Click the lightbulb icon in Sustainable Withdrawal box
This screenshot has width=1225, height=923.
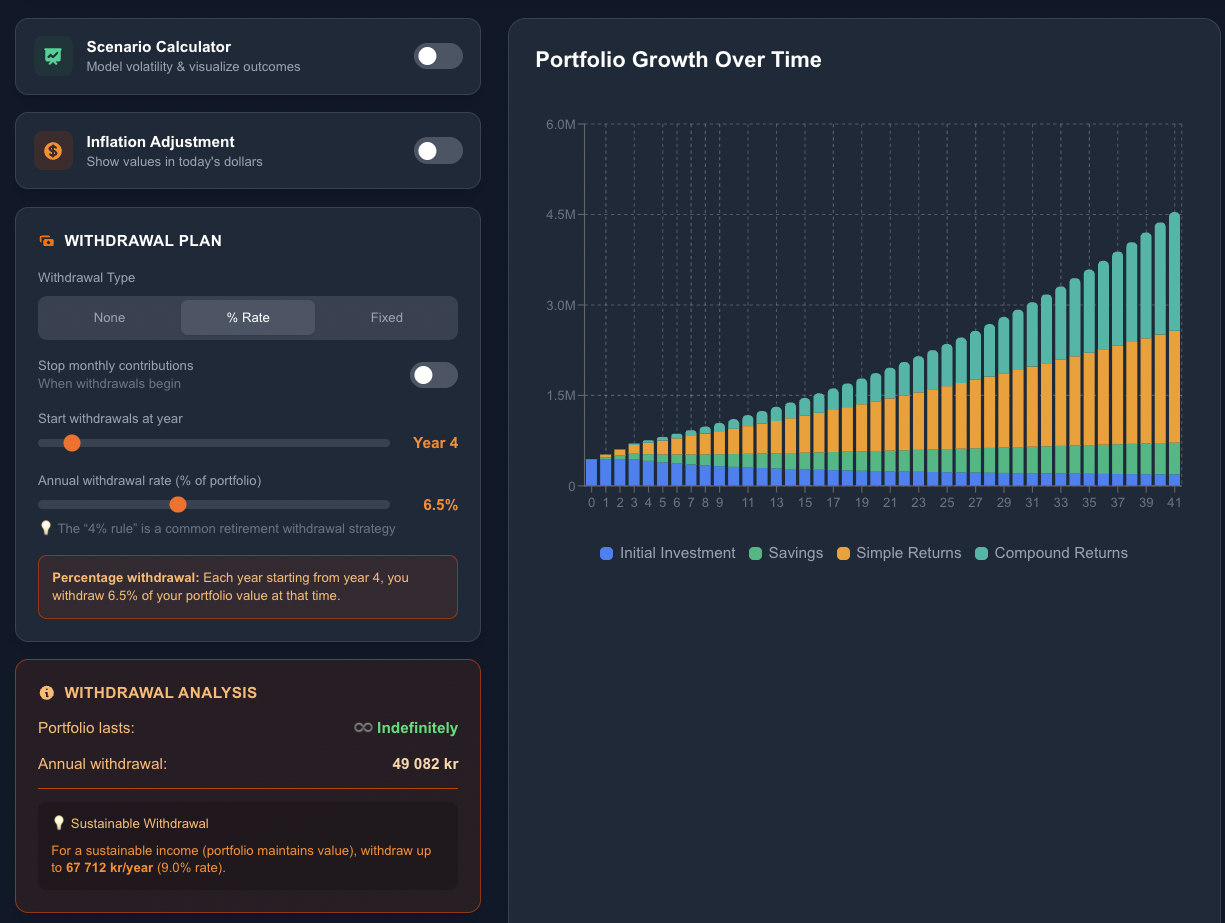pyautogui.click(x=58, y=822)
